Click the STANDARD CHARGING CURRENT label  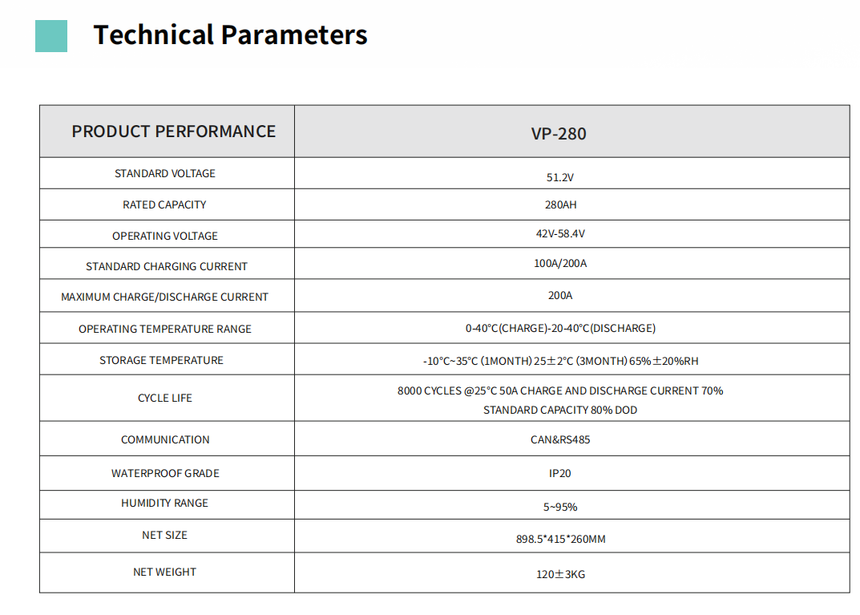click(166, 266)
